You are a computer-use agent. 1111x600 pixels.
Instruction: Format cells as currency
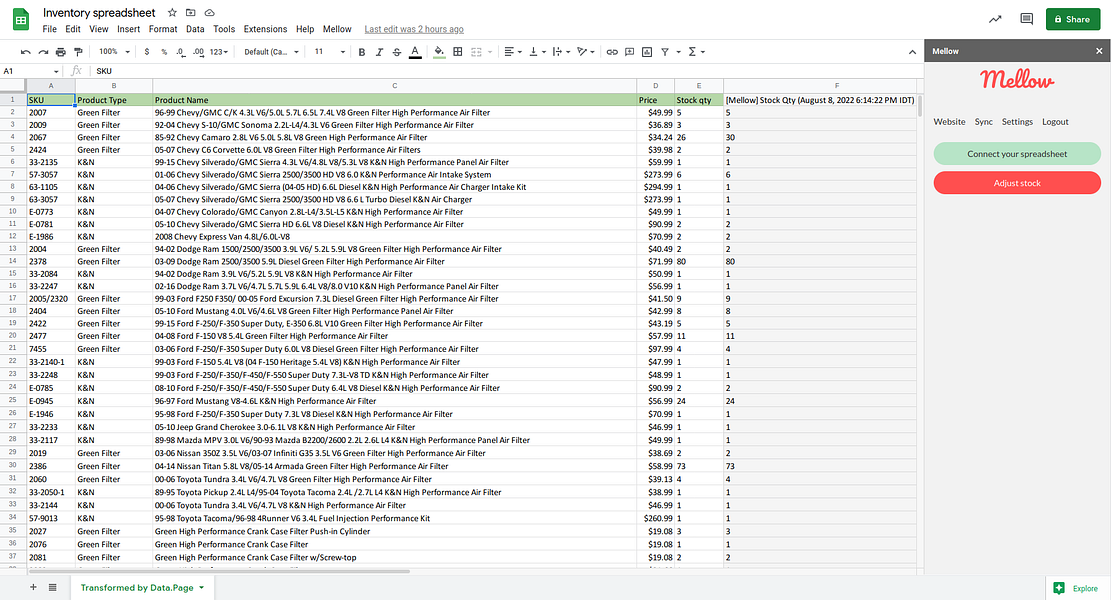(147, 52)
